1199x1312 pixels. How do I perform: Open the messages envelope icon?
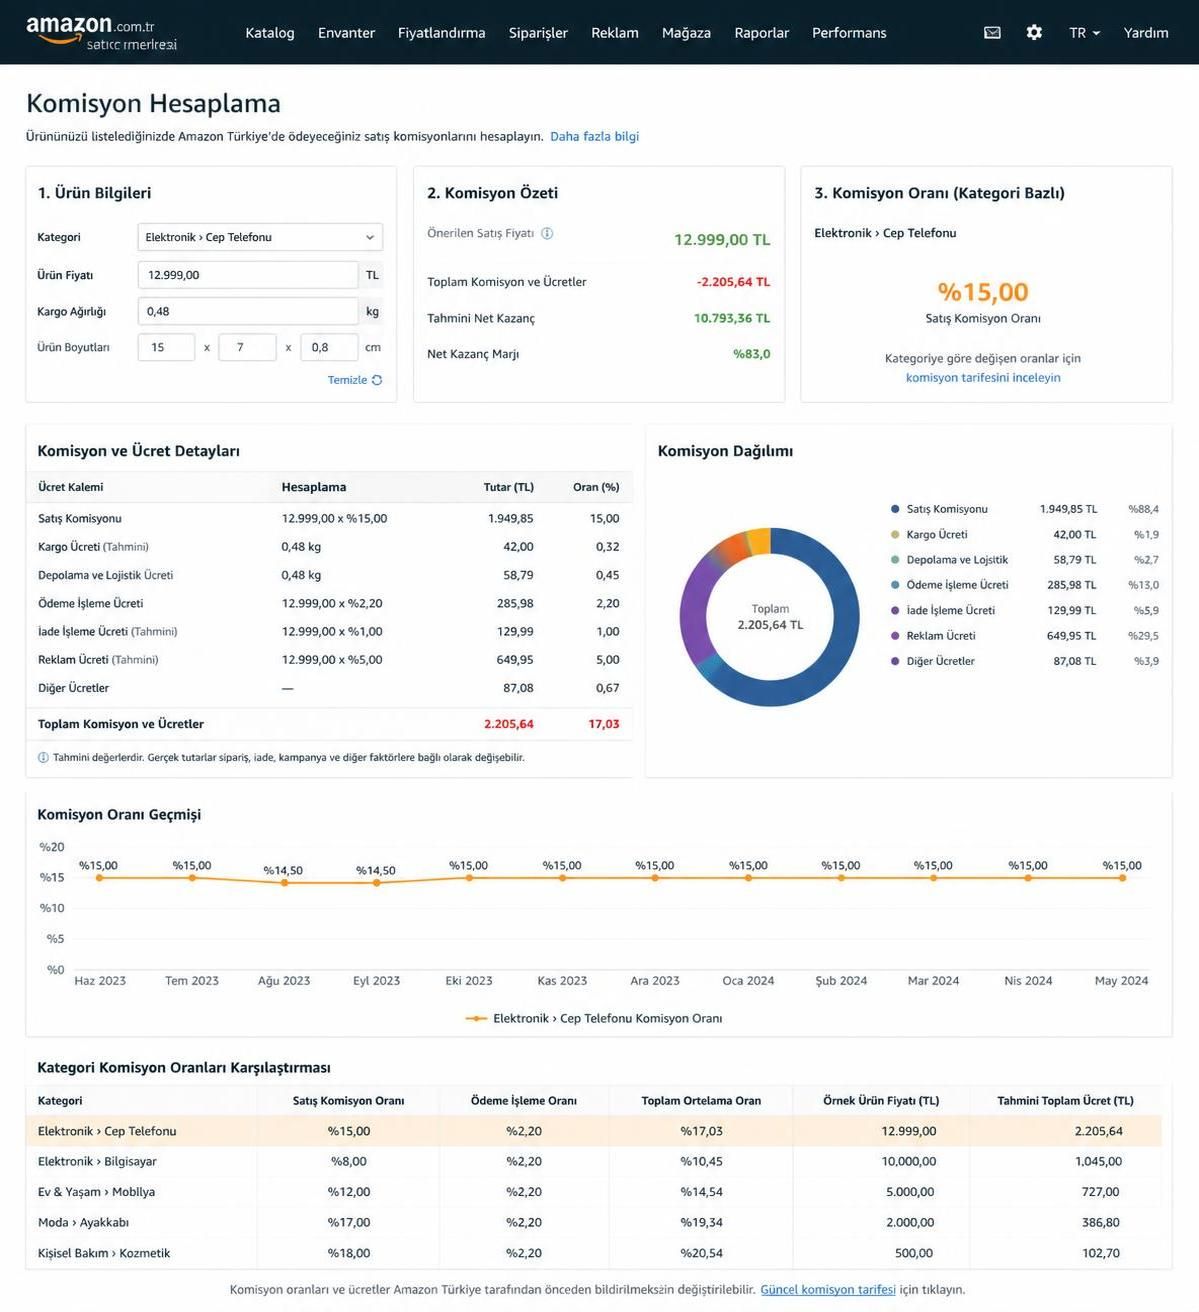pos(992,33)
